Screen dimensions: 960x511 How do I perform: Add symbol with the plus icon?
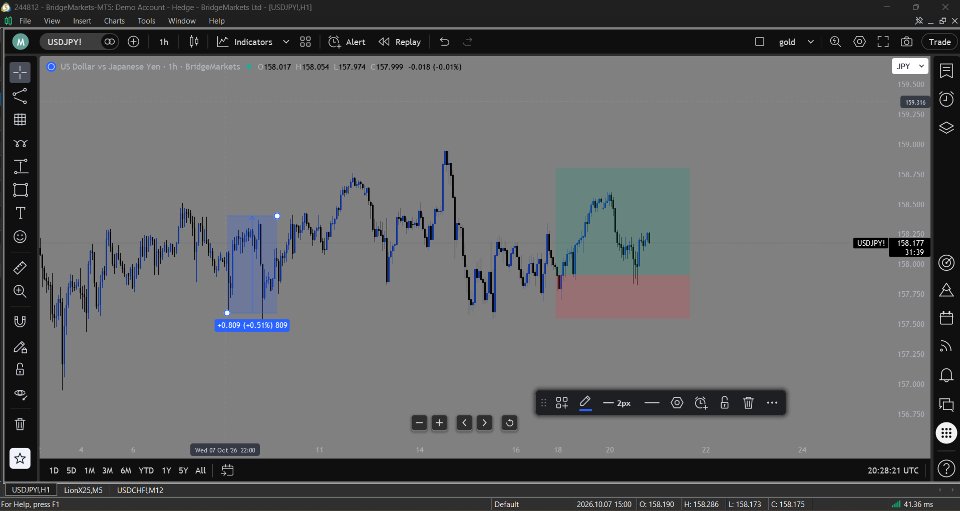point(133,42)
